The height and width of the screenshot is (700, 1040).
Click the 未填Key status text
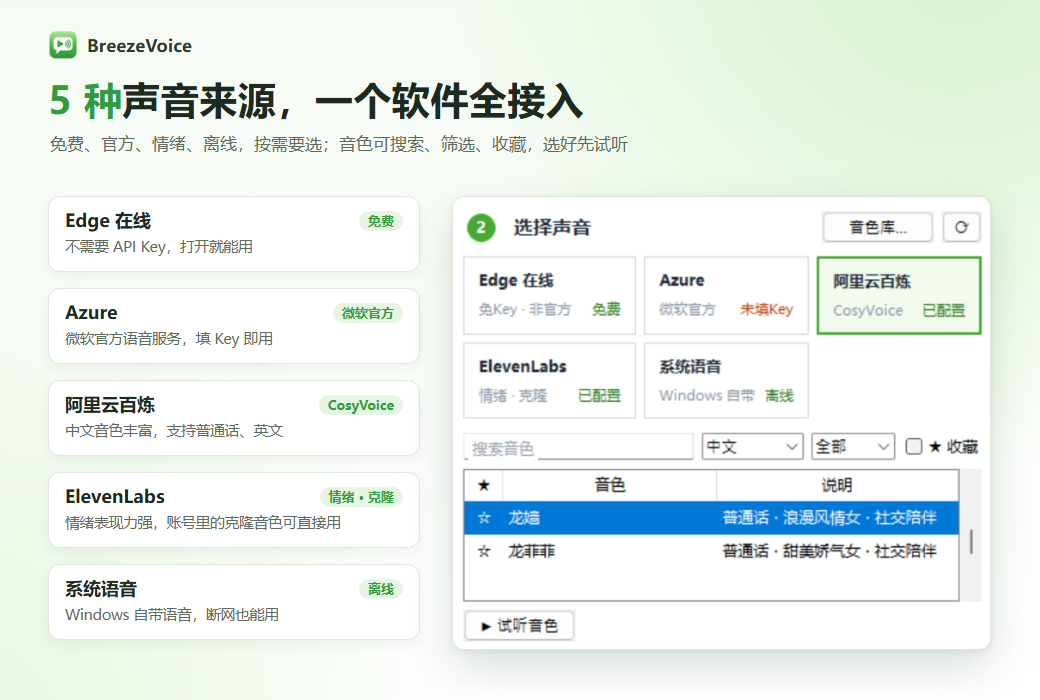[766, 309]
